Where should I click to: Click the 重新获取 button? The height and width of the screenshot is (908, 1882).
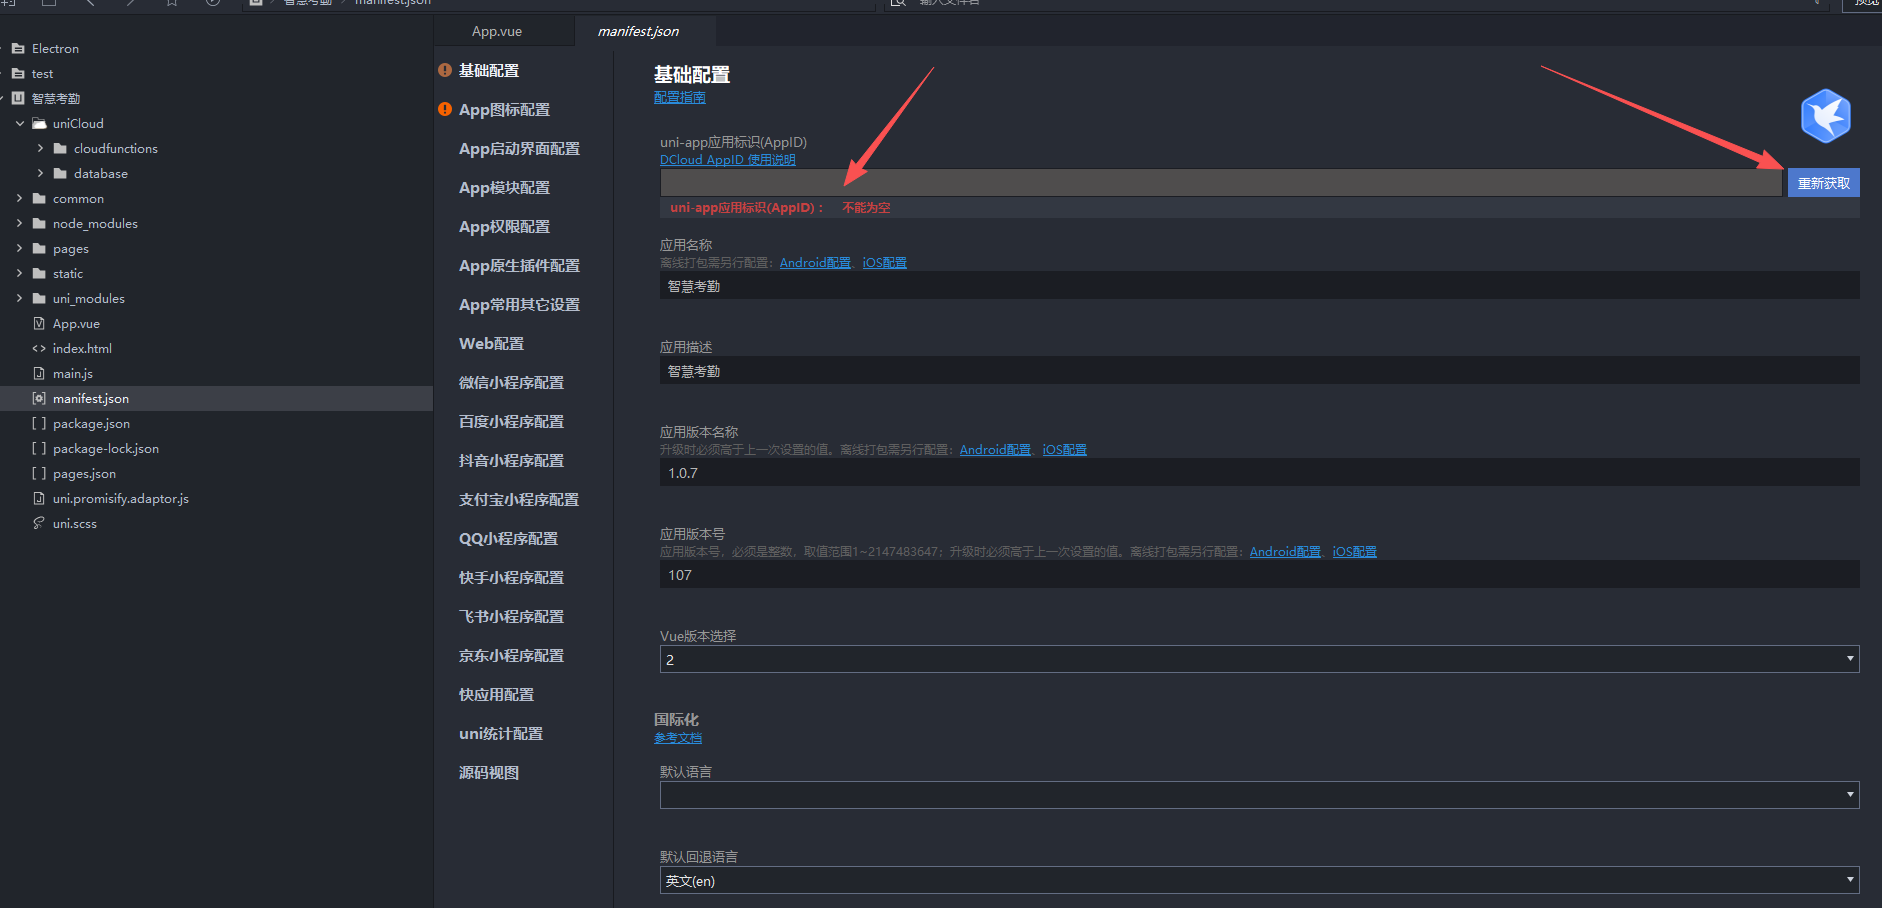tap(1822, 182)
